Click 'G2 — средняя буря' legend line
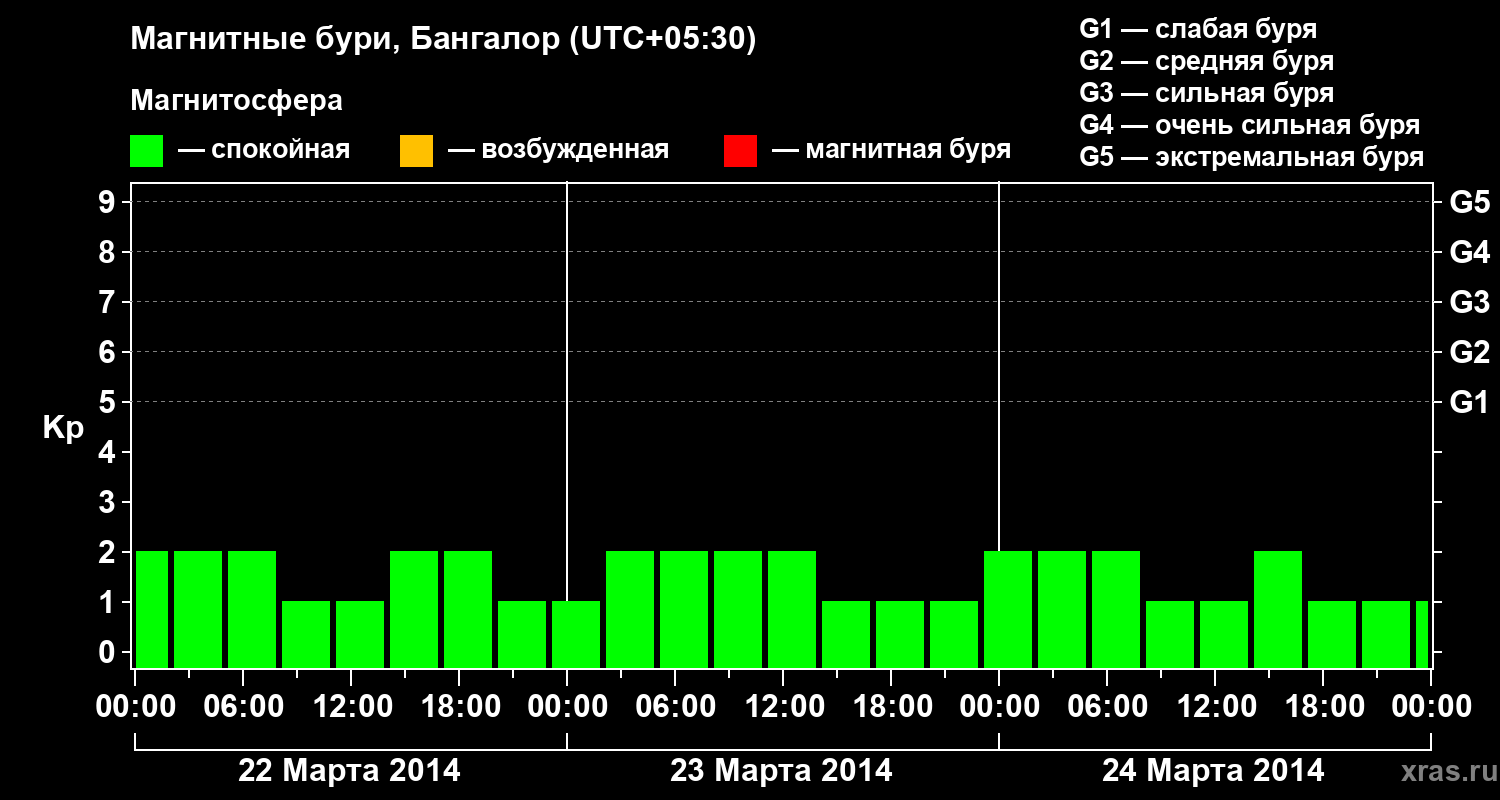The image size is (1500, 800). coord(1207,61)
